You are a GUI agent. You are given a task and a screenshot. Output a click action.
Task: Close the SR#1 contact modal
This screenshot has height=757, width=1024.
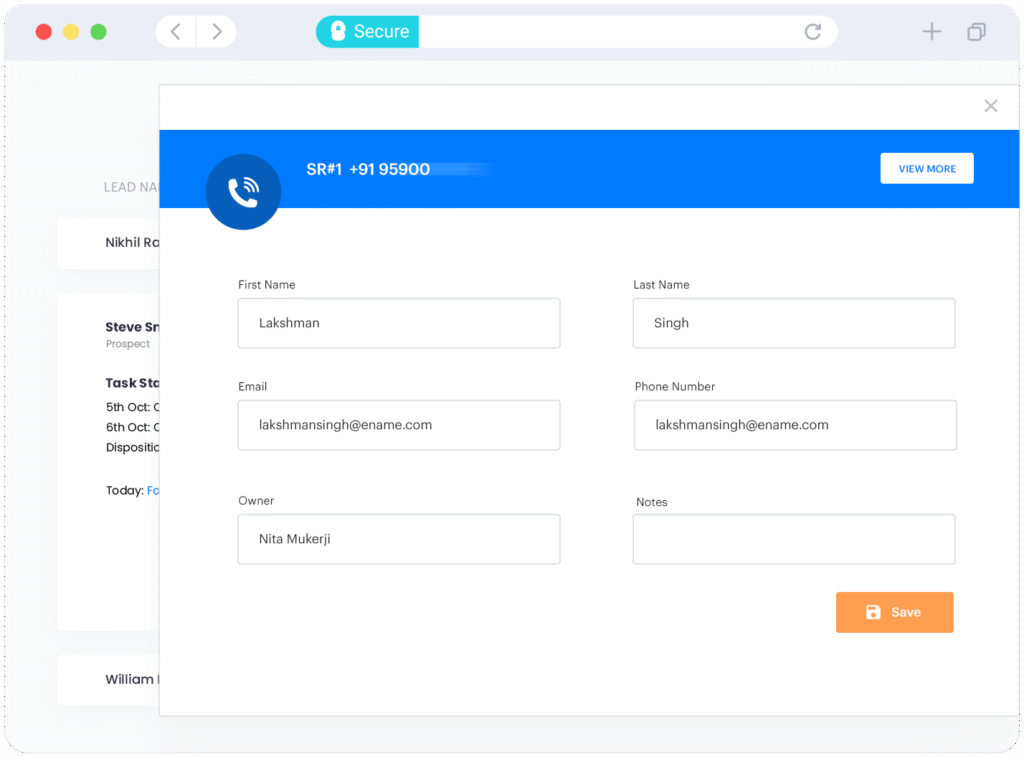click(990, 105)
